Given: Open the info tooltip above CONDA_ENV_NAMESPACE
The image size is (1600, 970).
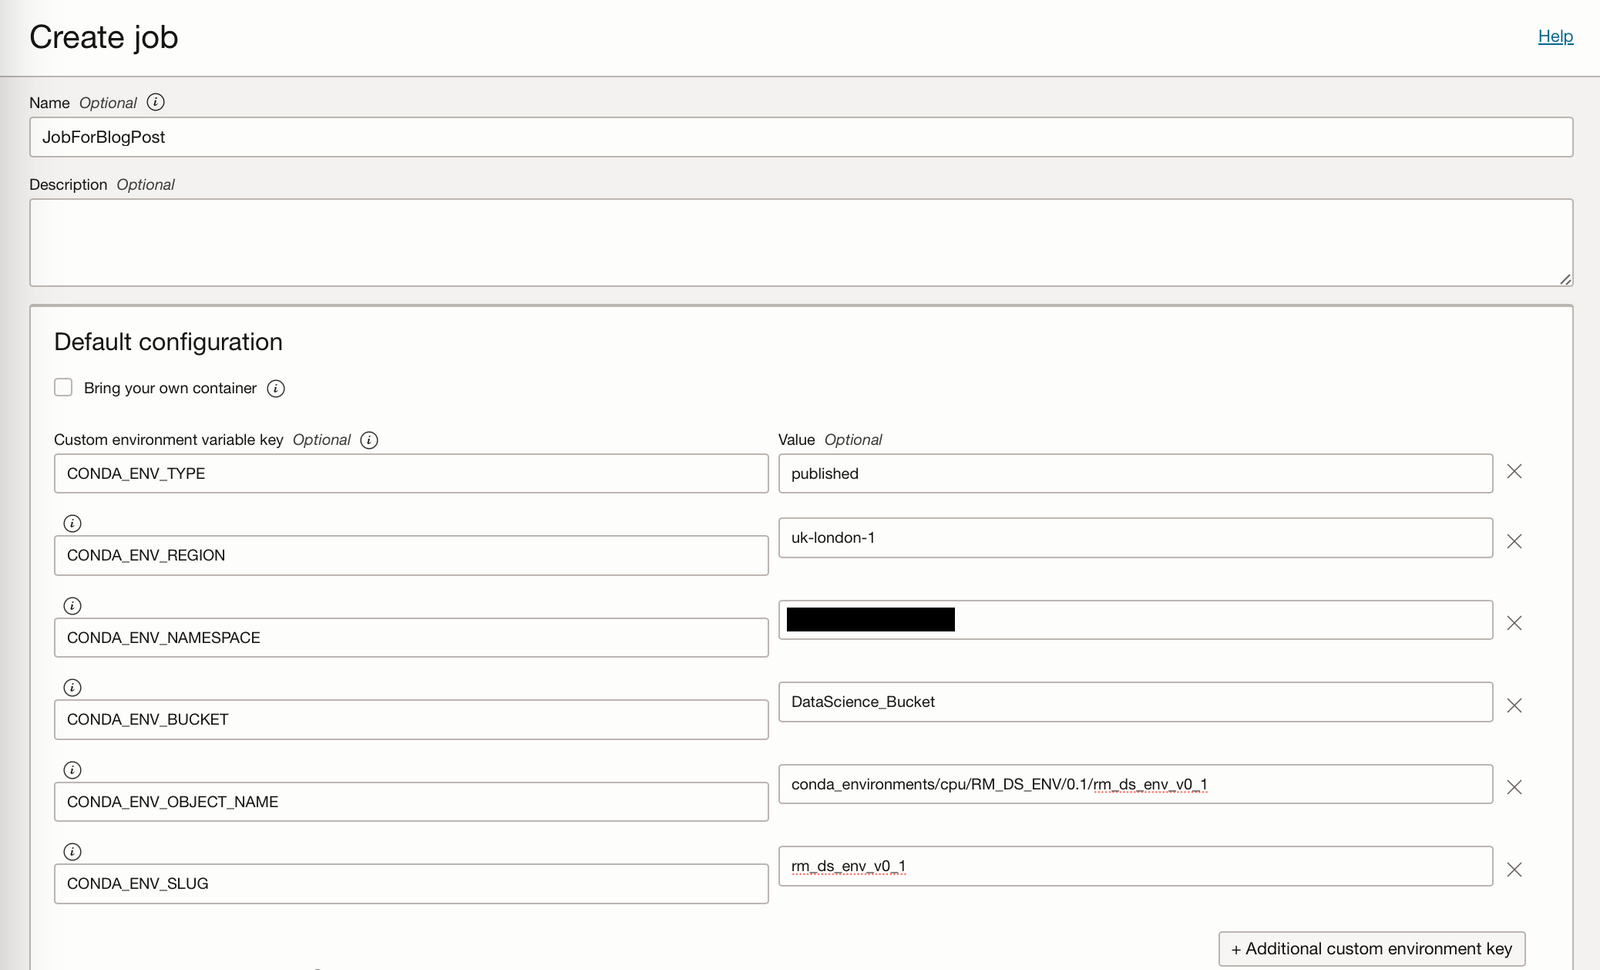Looking at the screenshot, I should [71, 605].
